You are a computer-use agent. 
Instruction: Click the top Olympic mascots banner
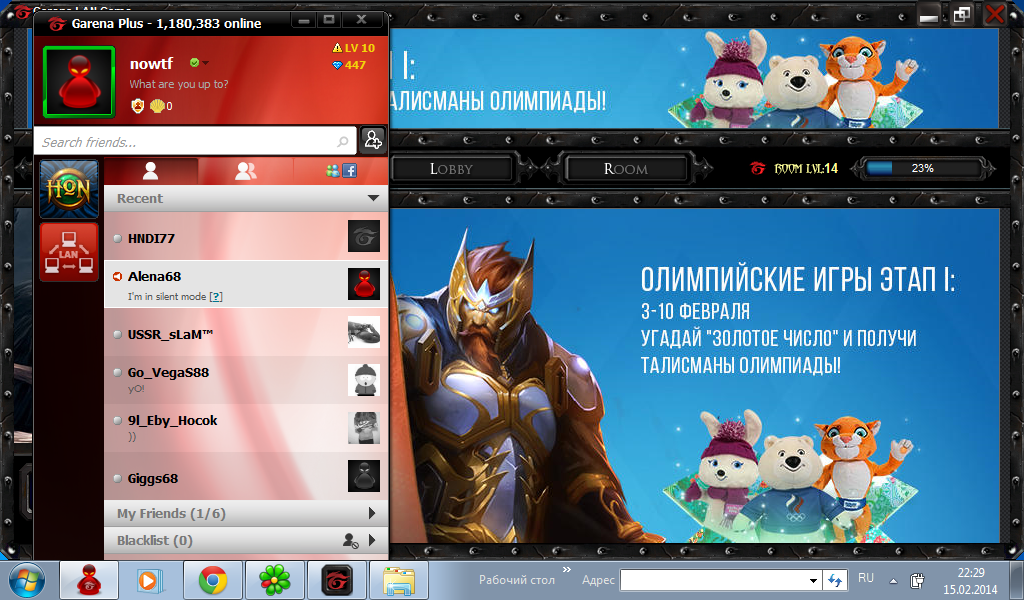tap(695, 78)
